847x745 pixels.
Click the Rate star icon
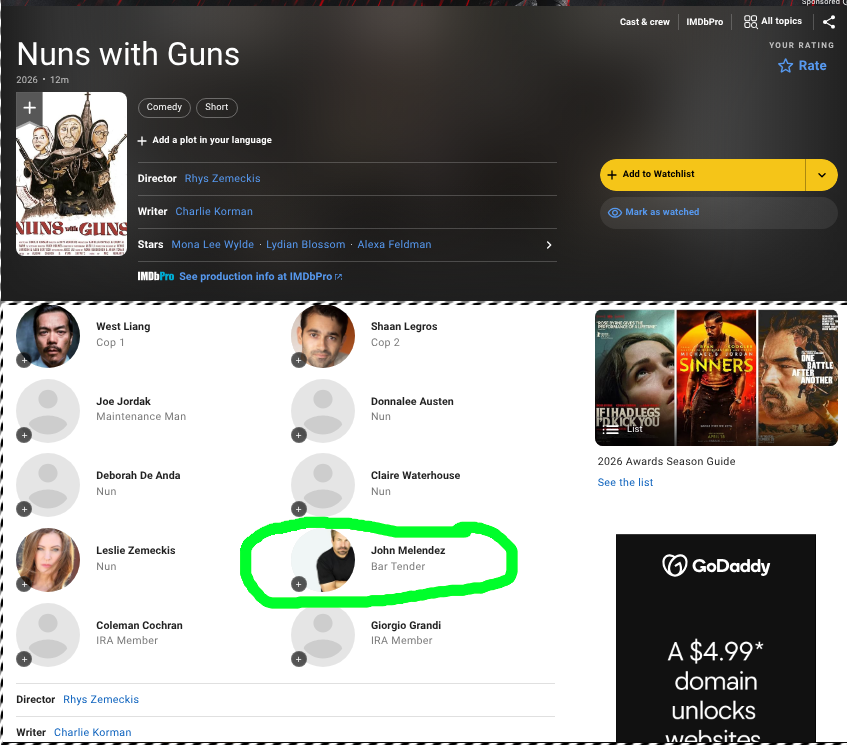[785, 66]
